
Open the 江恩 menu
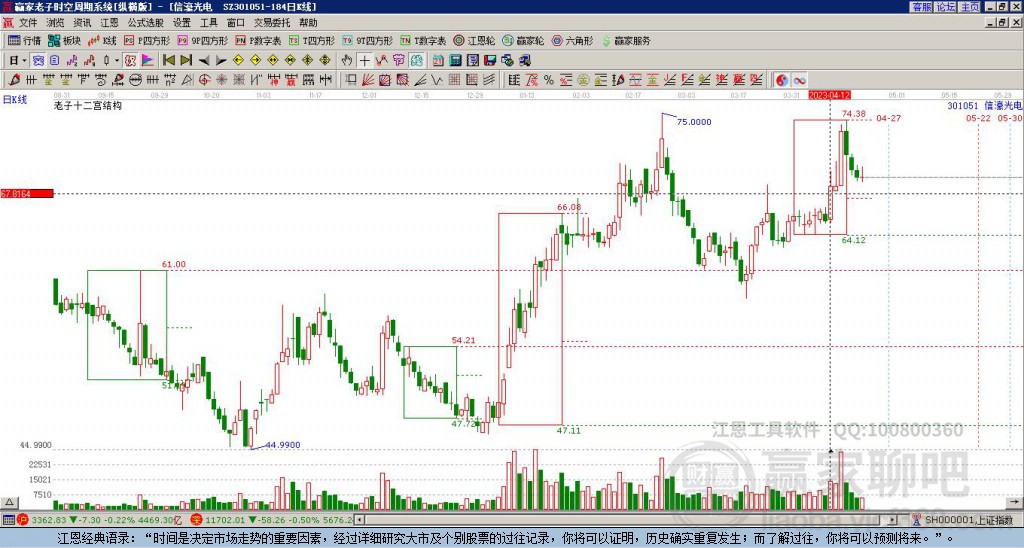click(110, 23)
